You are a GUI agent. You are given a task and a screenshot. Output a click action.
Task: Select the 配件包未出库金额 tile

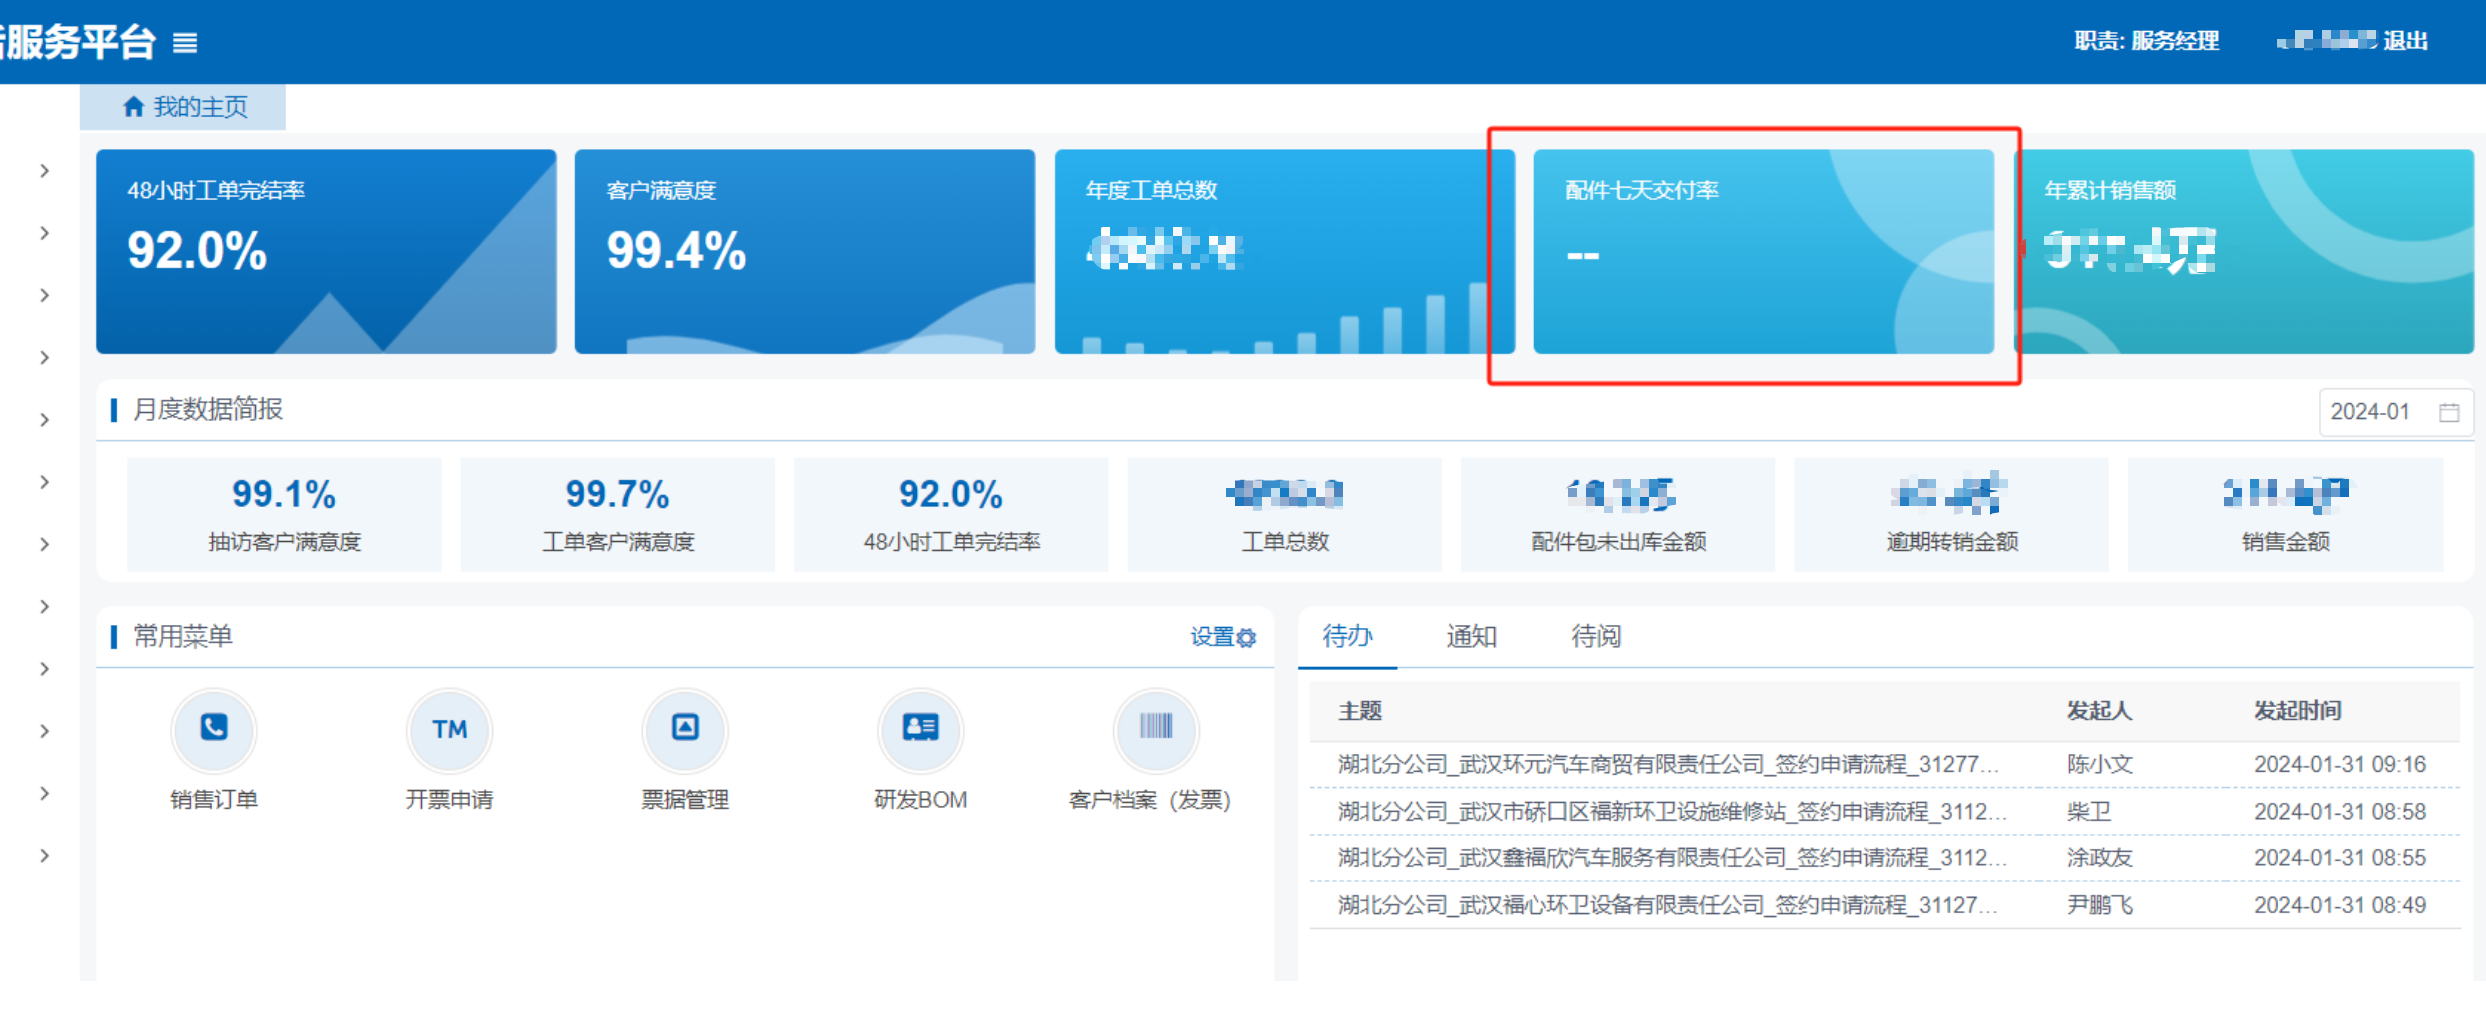coord(1618,514)
